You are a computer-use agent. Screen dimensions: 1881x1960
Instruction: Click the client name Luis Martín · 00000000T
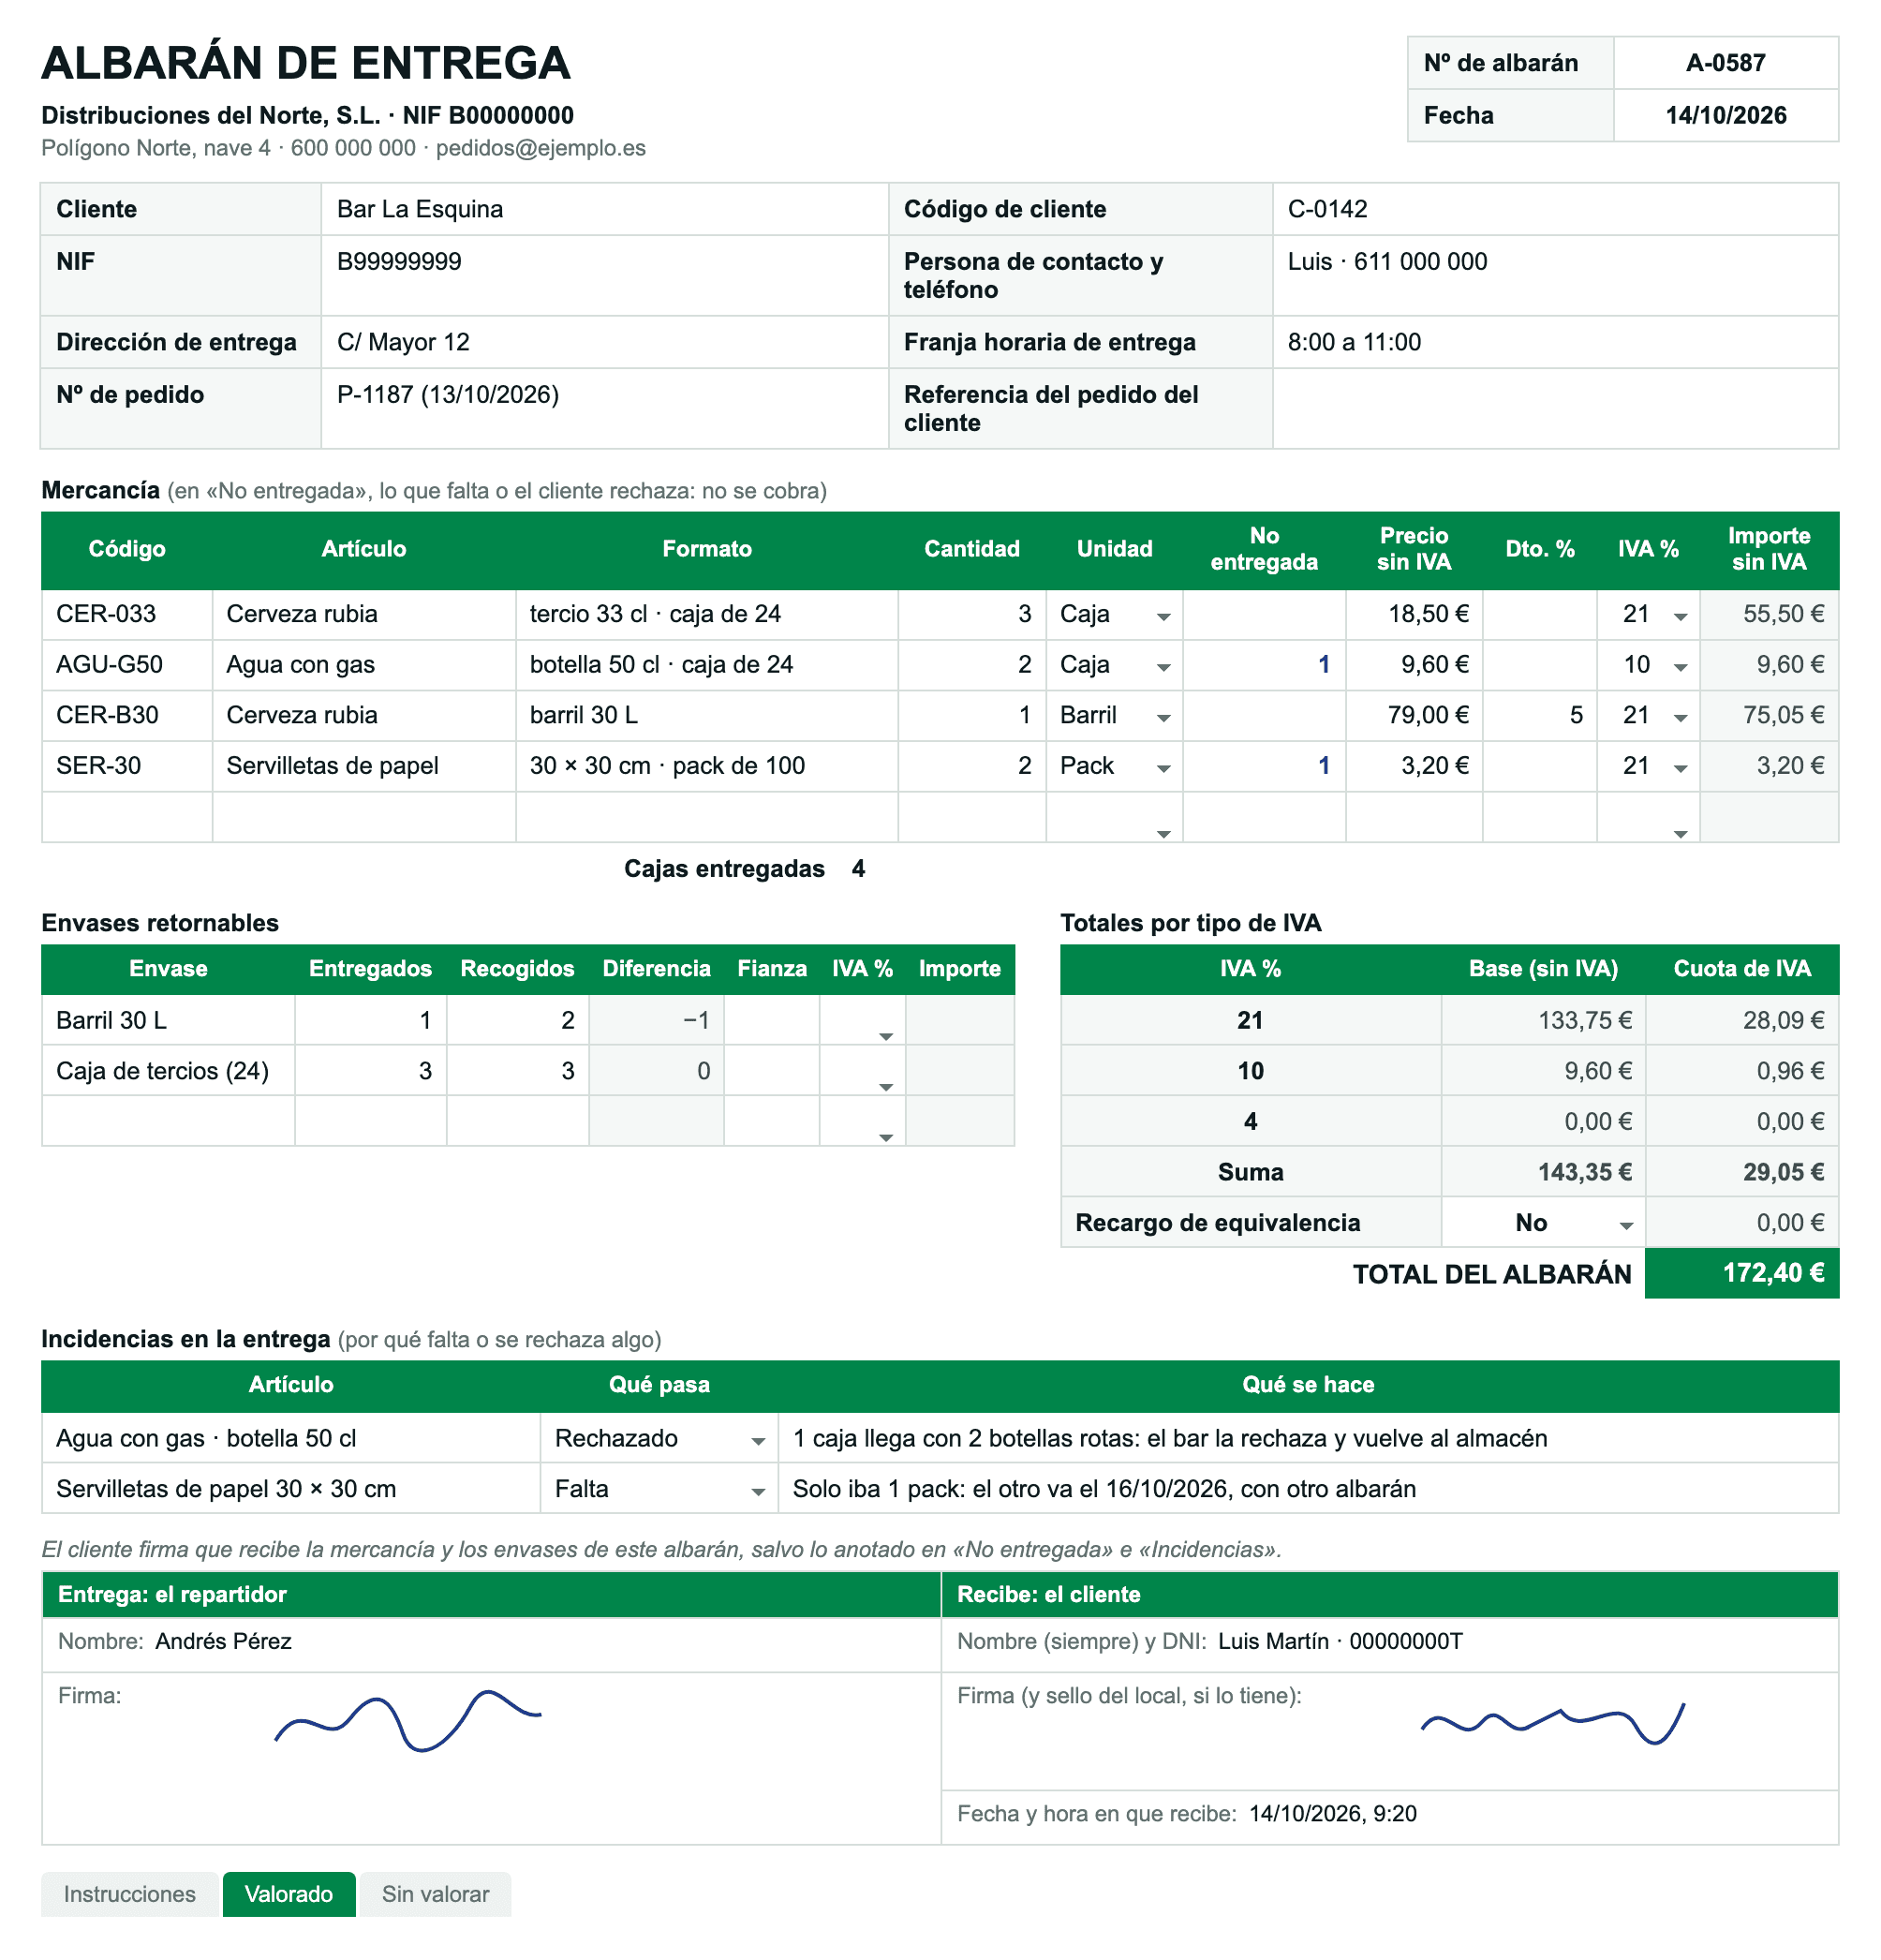point(1339,1641)
